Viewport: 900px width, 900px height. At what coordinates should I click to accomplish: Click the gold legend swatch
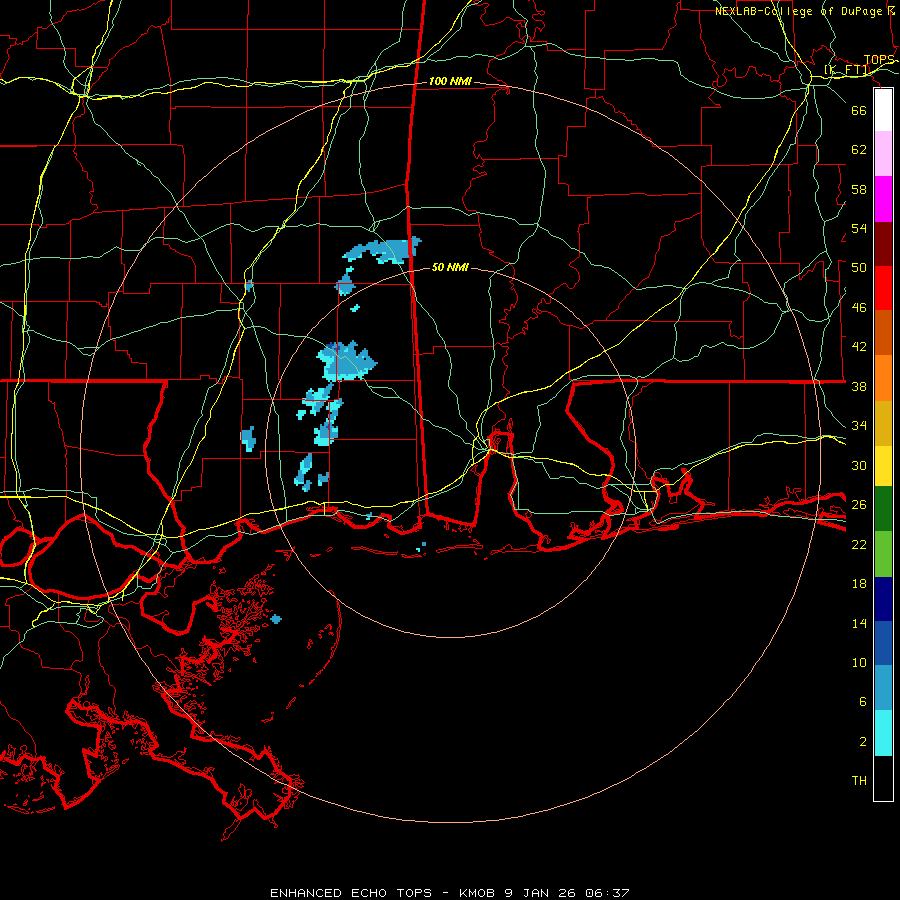point(883,424)
